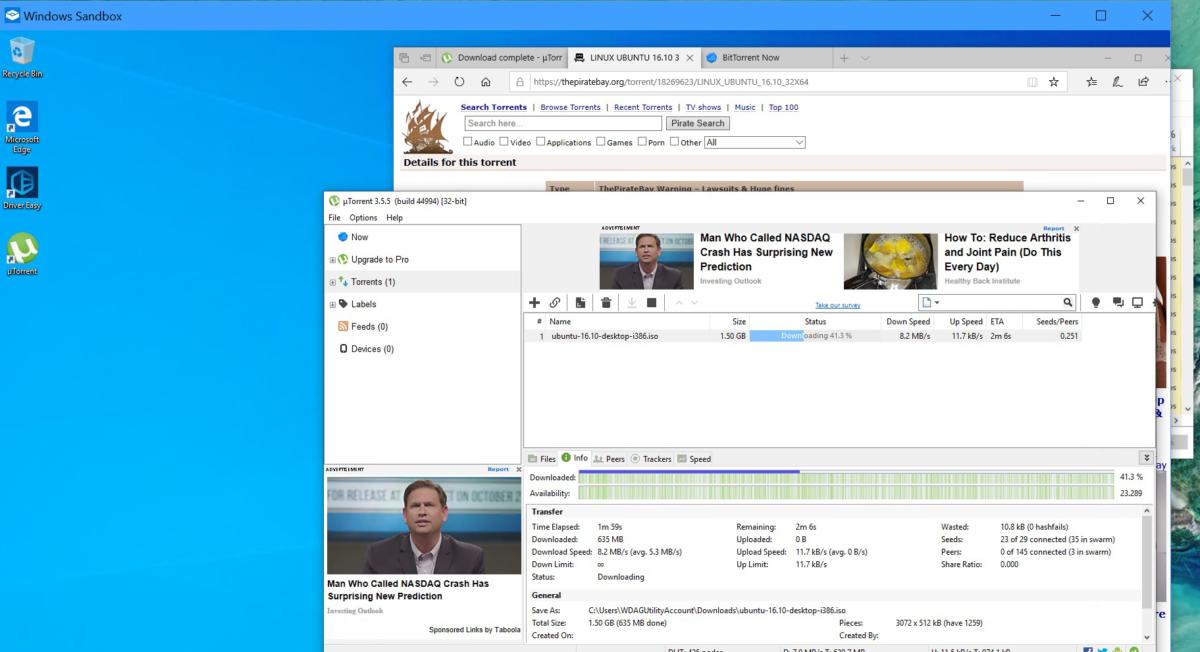Move torrent up the queue arrow
1200x652 pixels.
click(x=679, y=302)
